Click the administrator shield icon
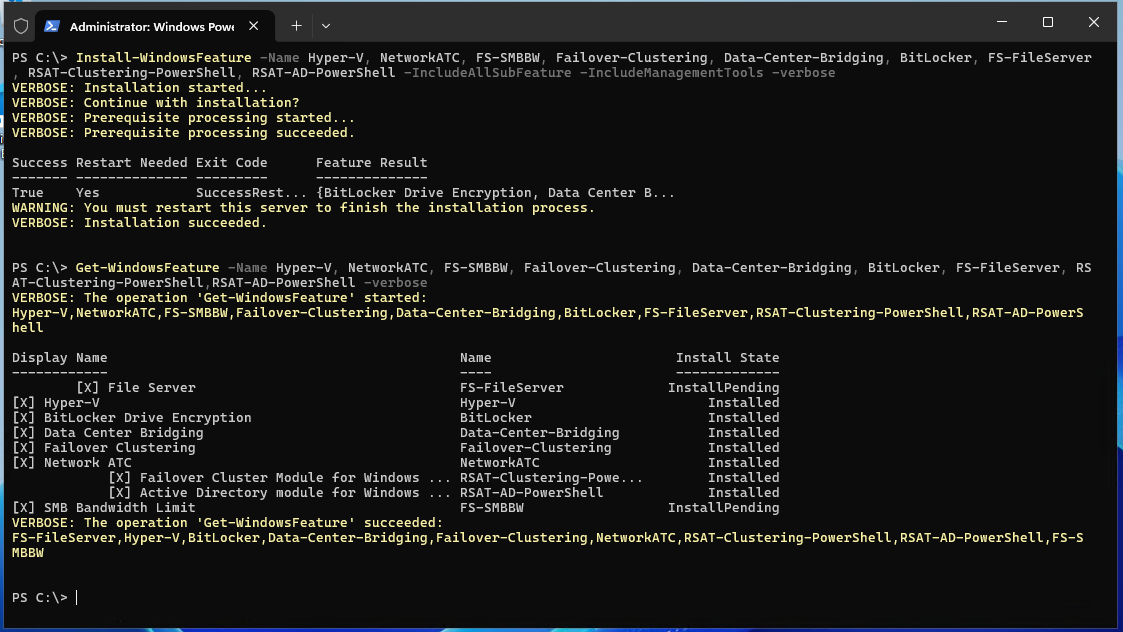Viewport: 1123px width, 632px height. [21, 25]
